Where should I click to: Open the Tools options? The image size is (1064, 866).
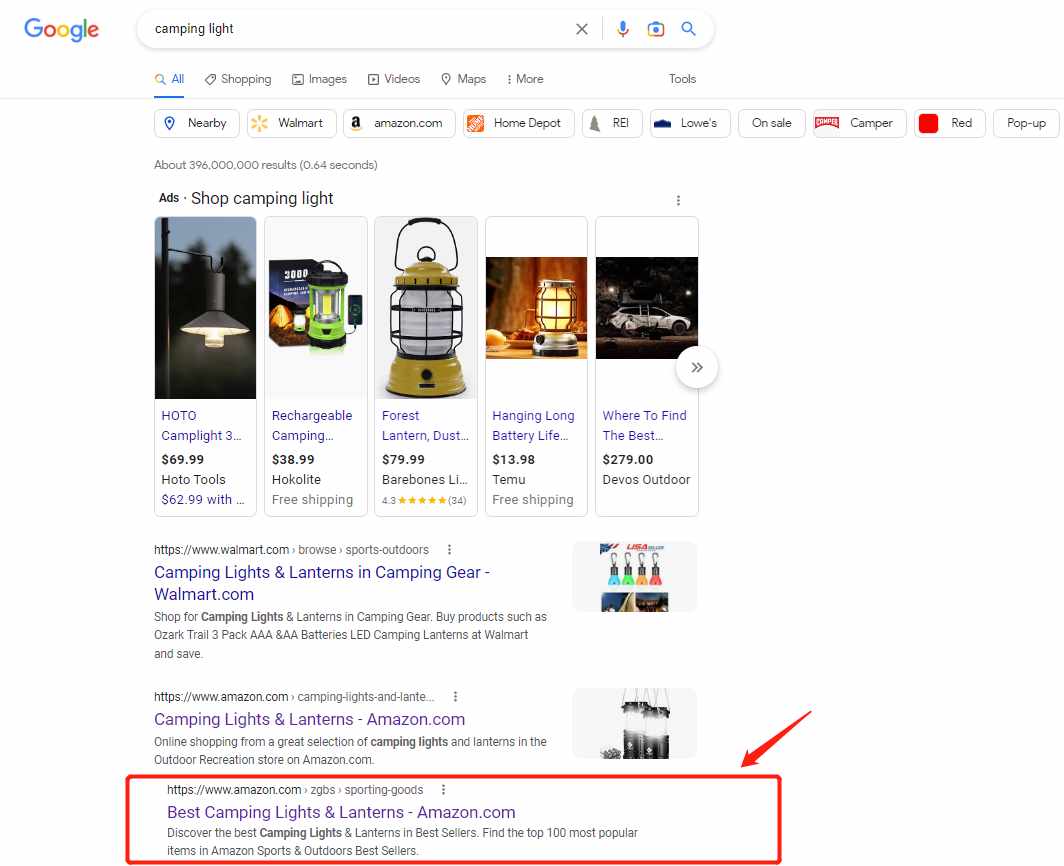[x=682, y=79]
